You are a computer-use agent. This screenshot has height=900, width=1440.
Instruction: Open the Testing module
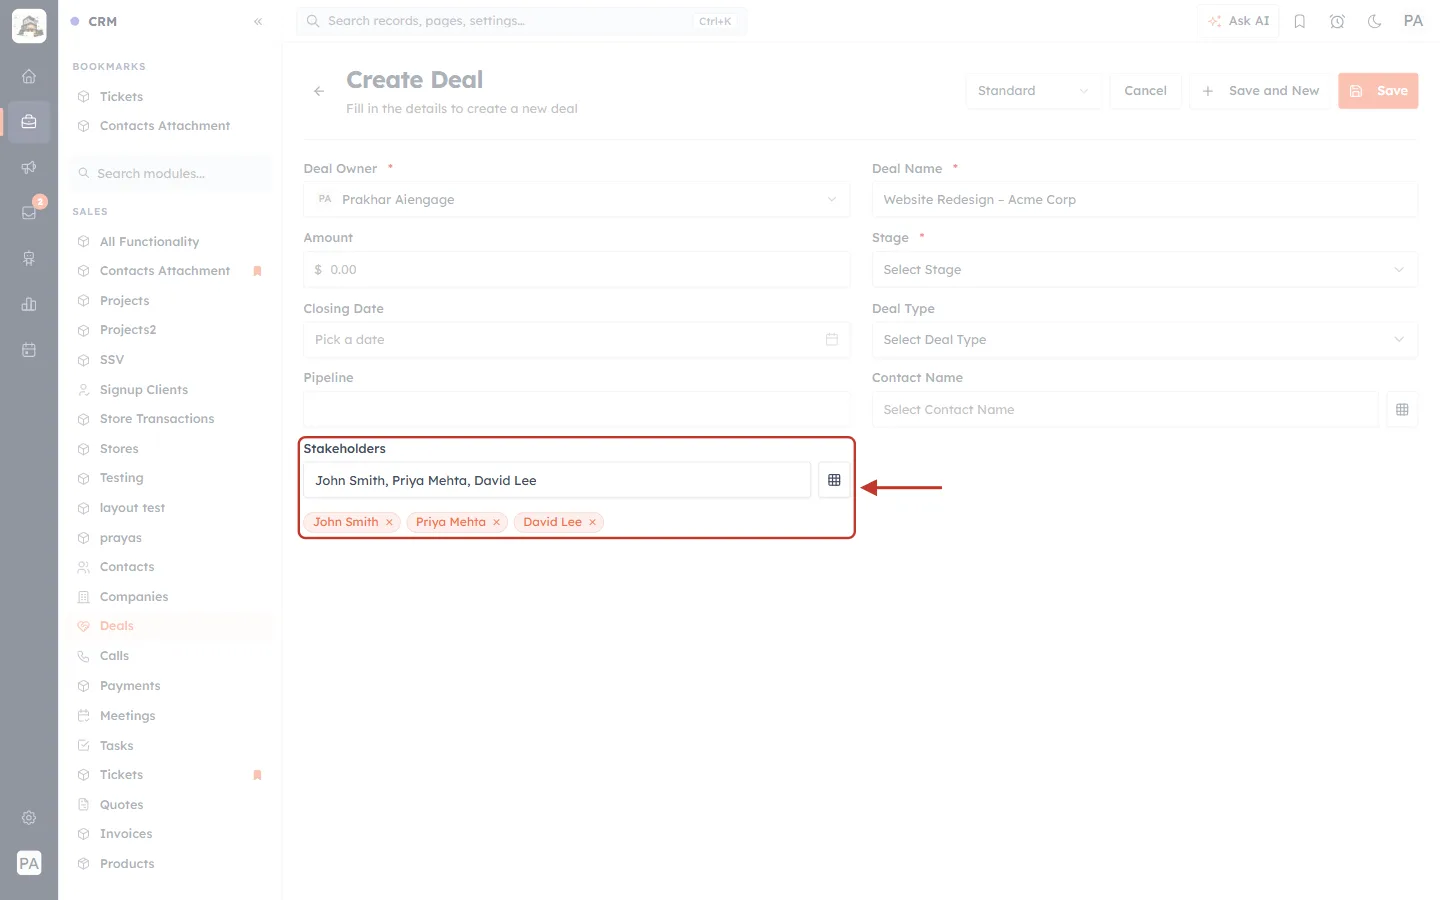(122, 478)
